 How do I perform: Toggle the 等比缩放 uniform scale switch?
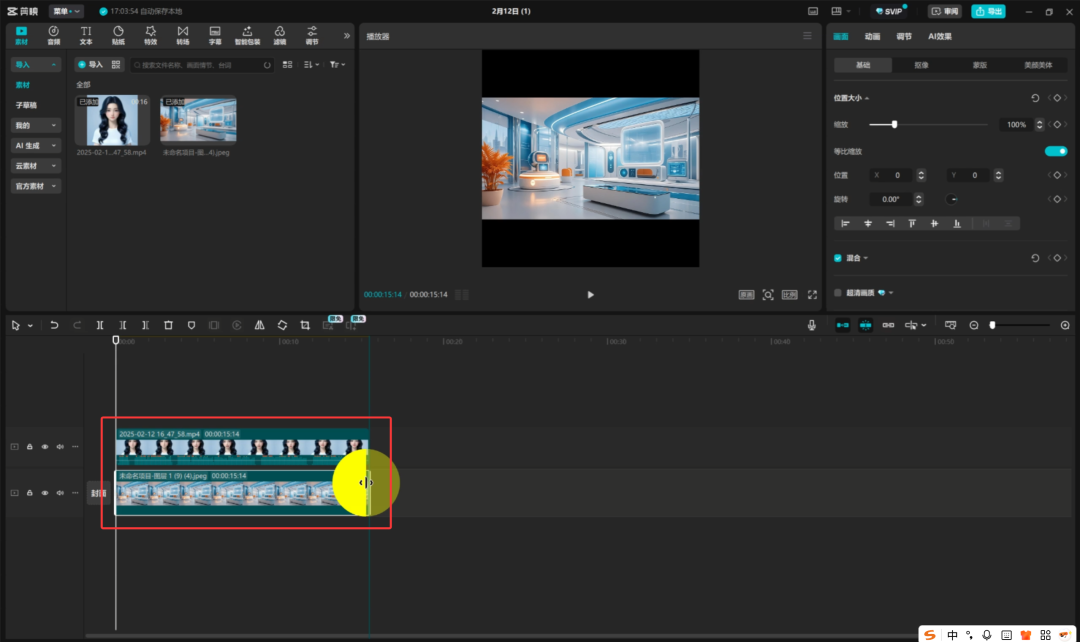coord(1055,151)
